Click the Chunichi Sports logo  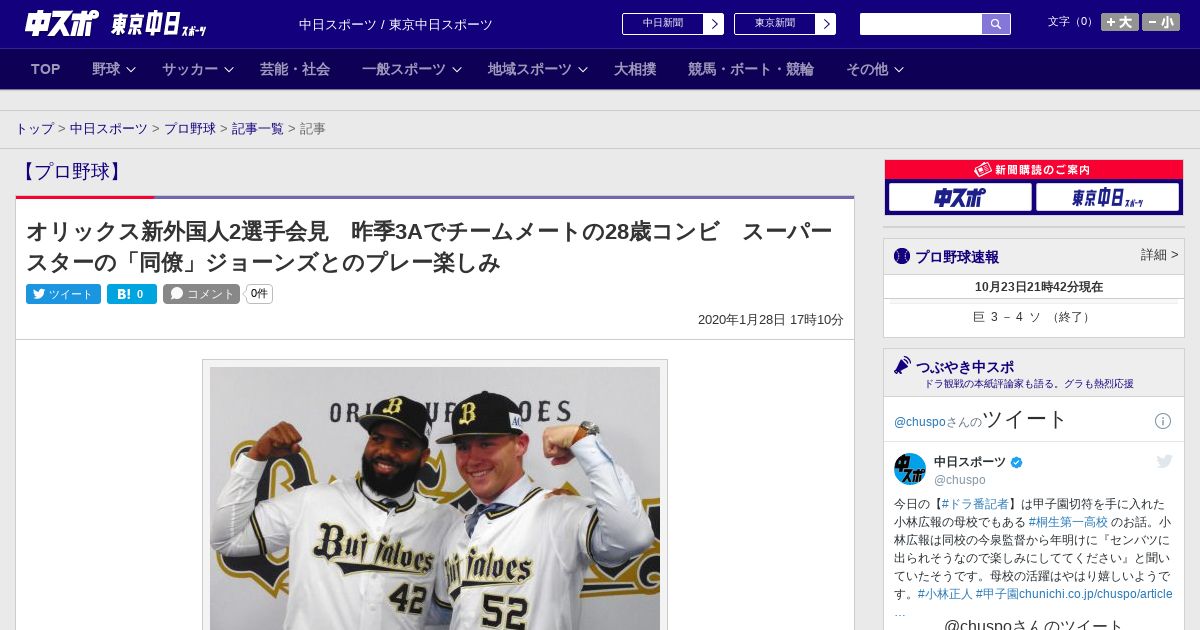(61, 23)
